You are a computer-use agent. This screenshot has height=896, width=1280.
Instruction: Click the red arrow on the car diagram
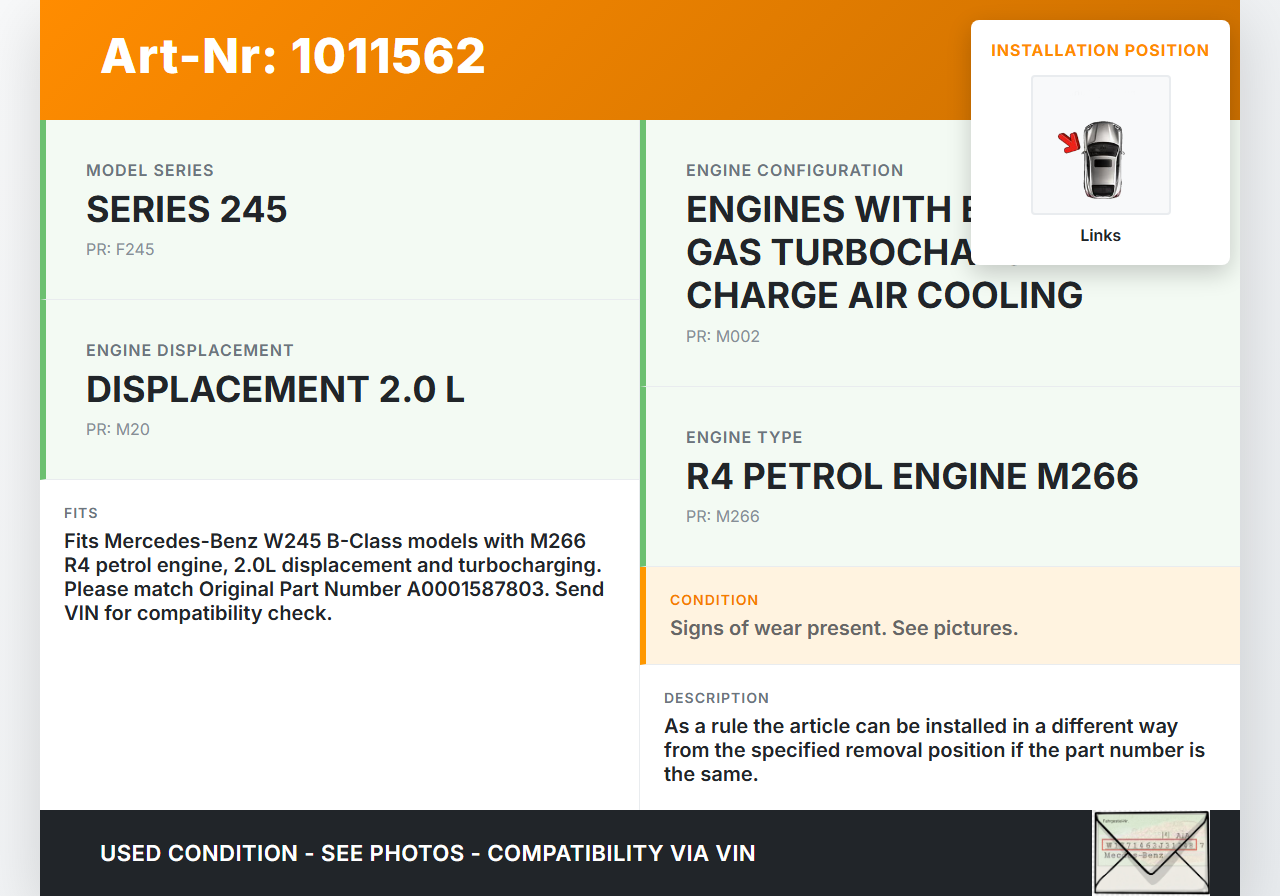click(1070, 143)
